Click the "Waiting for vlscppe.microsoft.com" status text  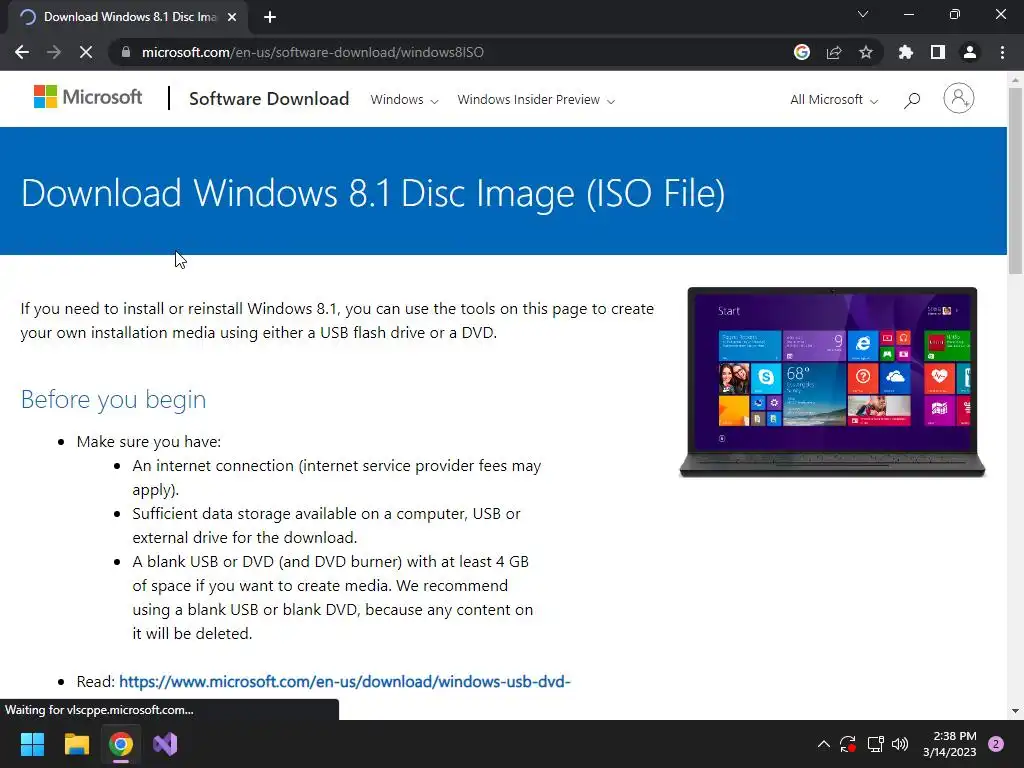(99, 710)
